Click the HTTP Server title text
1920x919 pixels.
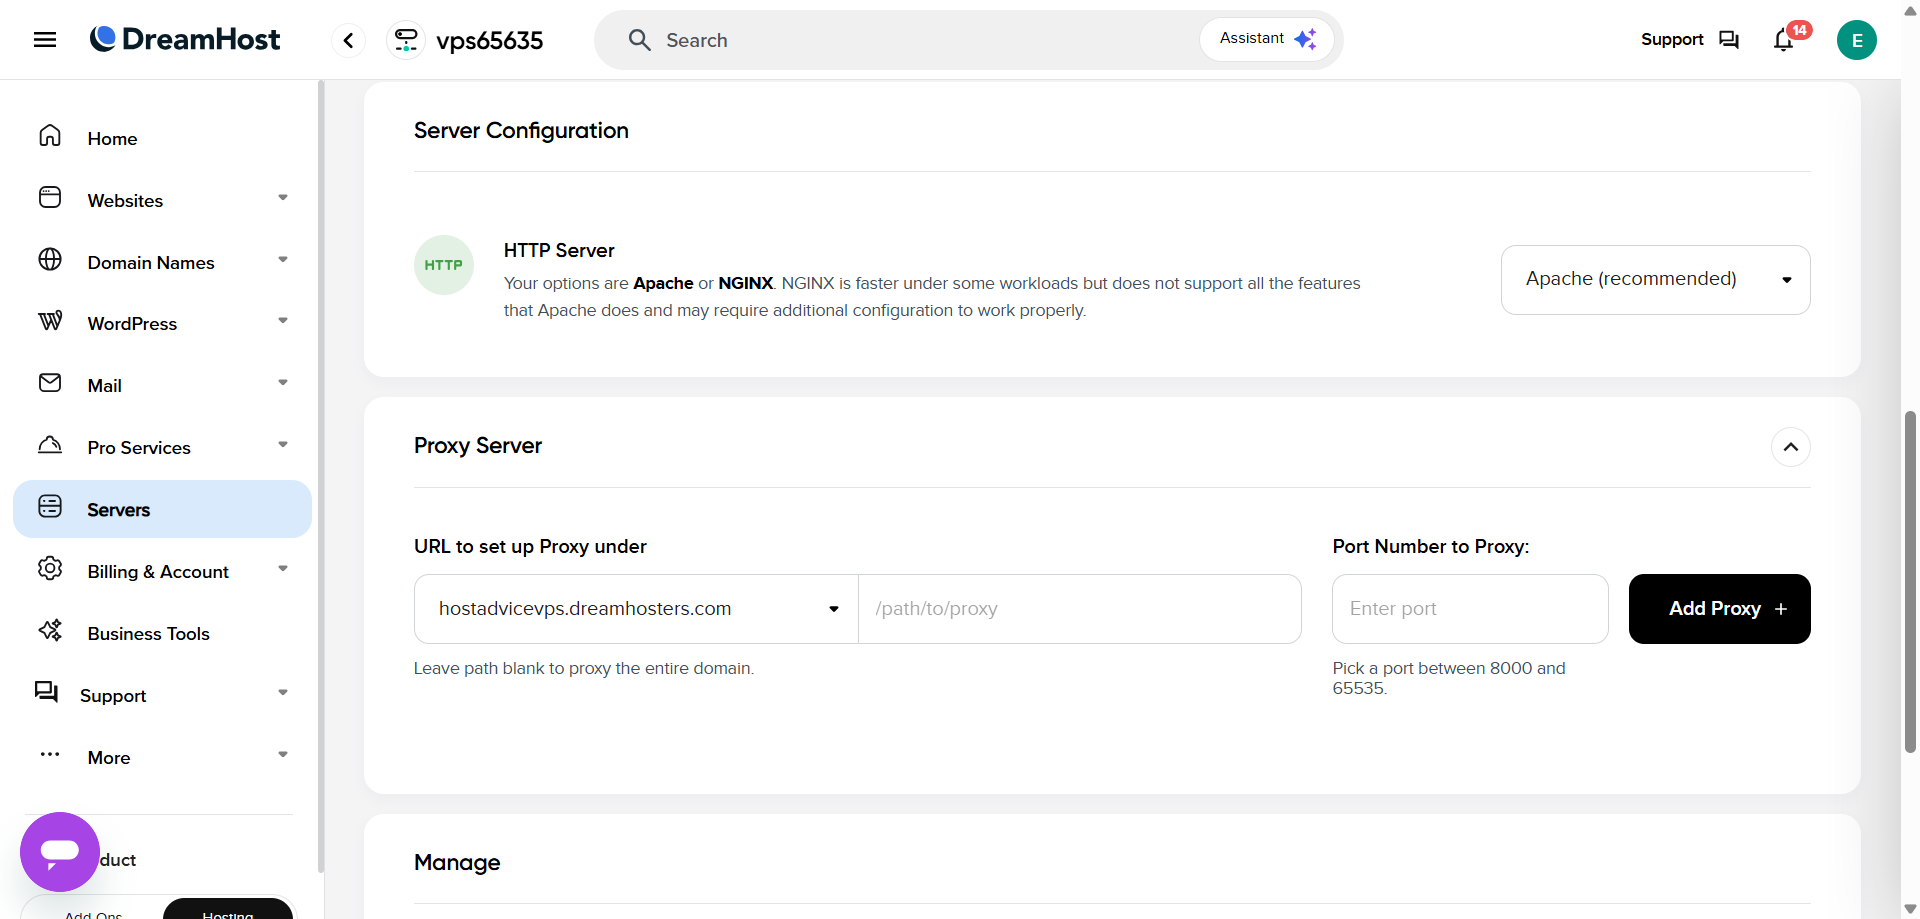click(x=559, y=251)
